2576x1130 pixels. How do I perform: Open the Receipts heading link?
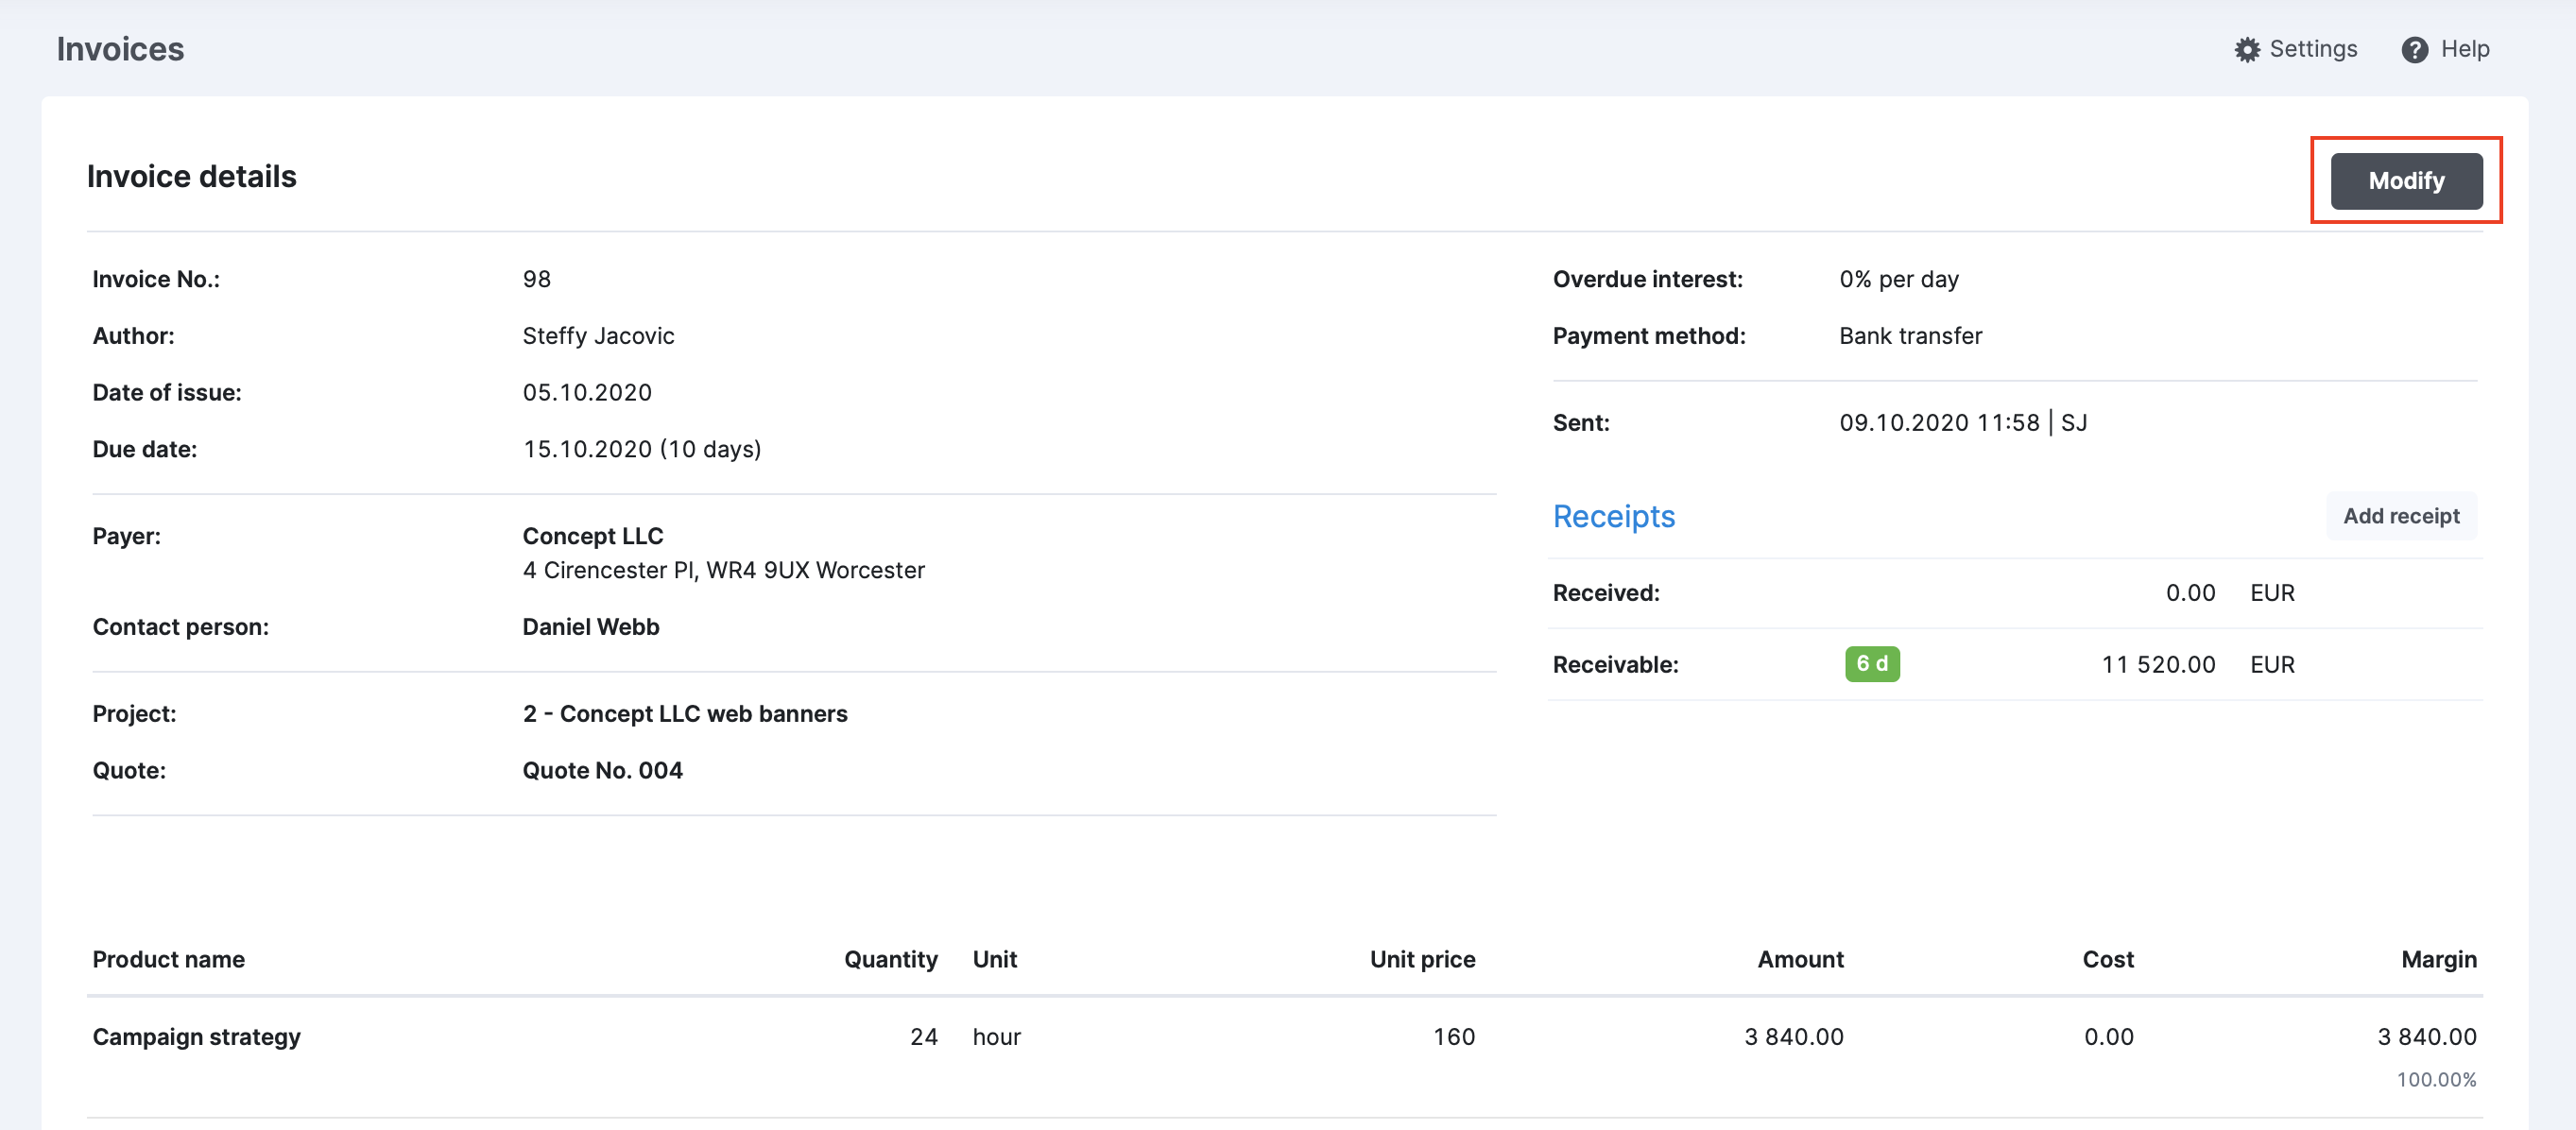[1613, 516]
